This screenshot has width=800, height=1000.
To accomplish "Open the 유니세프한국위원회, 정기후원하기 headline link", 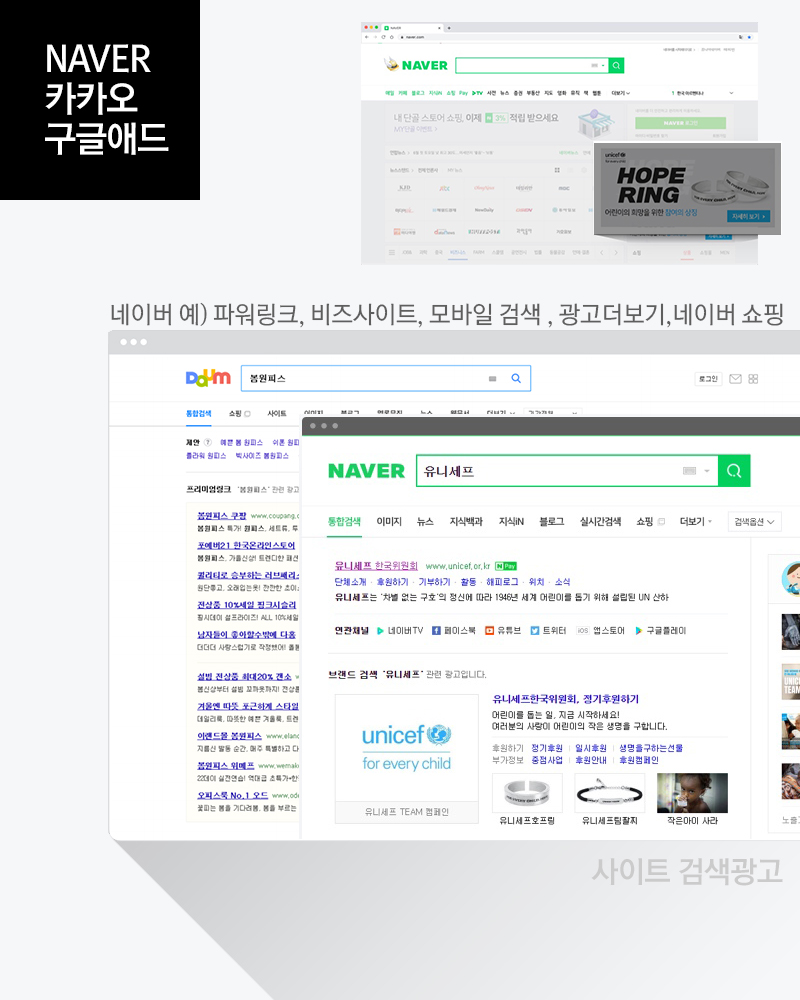I will coord(565,699).
